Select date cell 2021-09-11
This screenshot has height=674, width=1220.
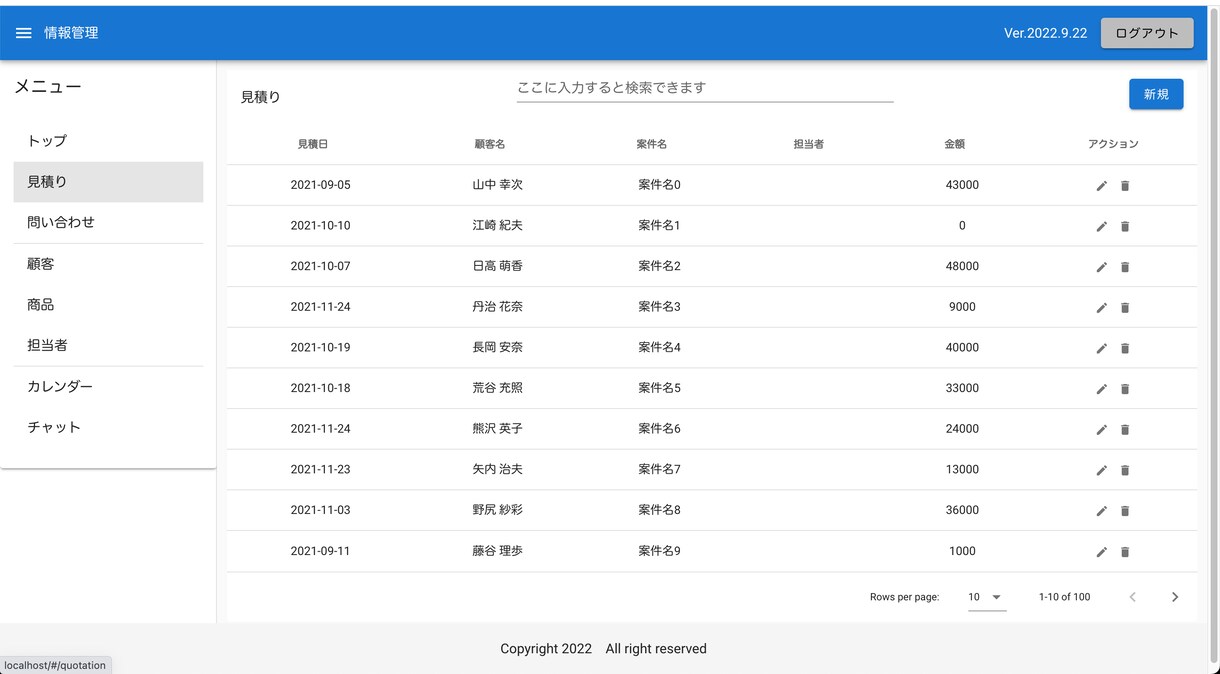coord(321,551)
